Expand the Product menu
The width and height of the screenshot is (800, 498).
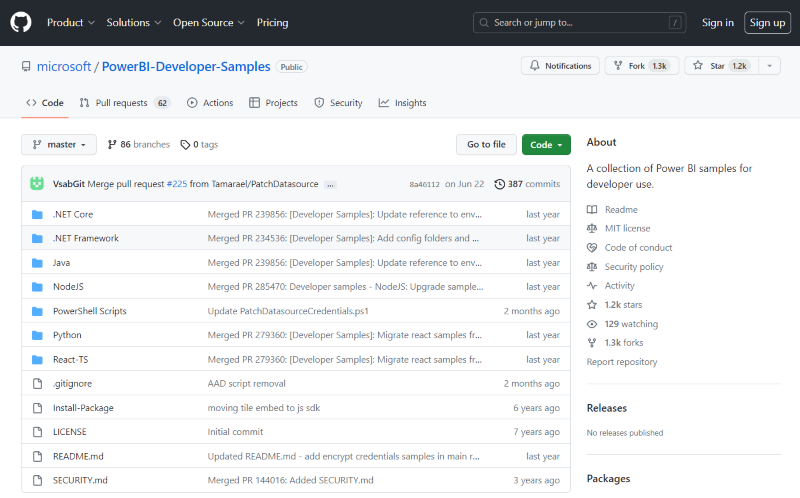[70, 22]
